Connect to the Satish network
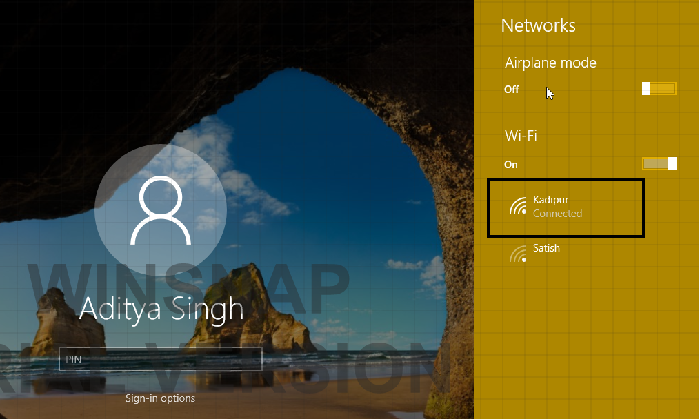The width and height of the screenshot is (699, 419). click(x=547, y=248)
